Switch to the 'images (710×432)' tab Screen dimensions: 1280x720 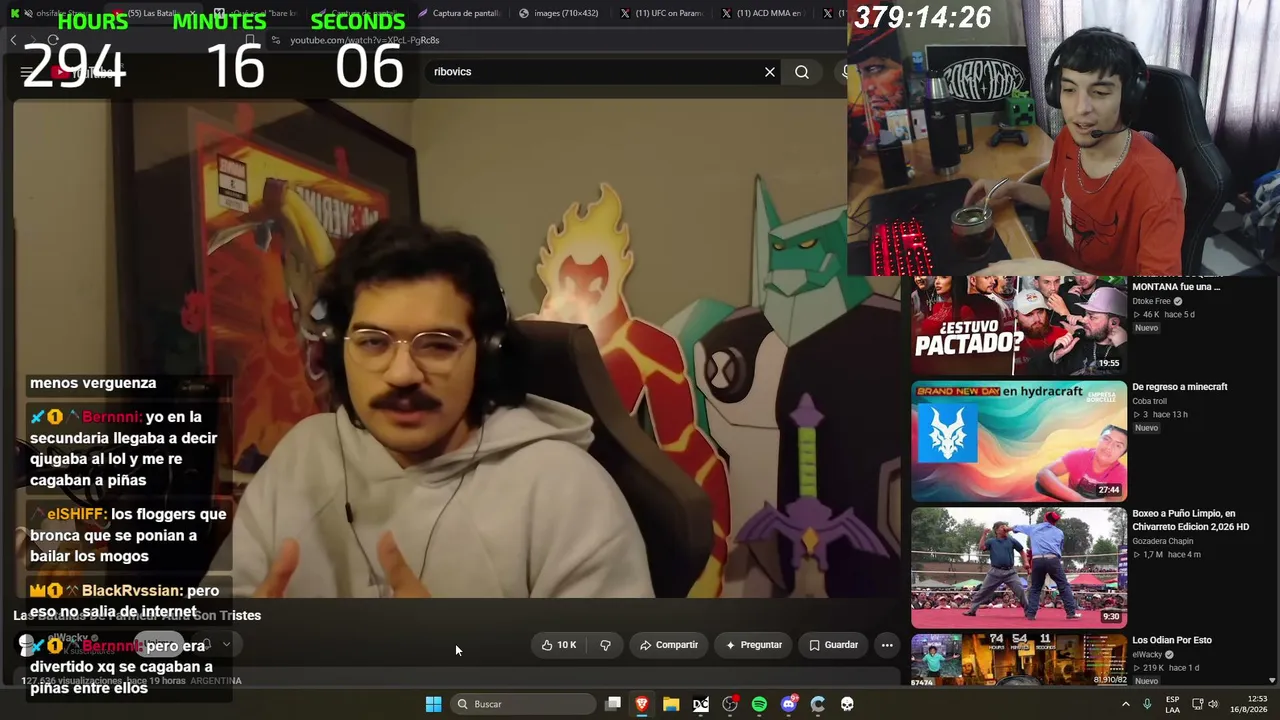[x=560, y=13]
